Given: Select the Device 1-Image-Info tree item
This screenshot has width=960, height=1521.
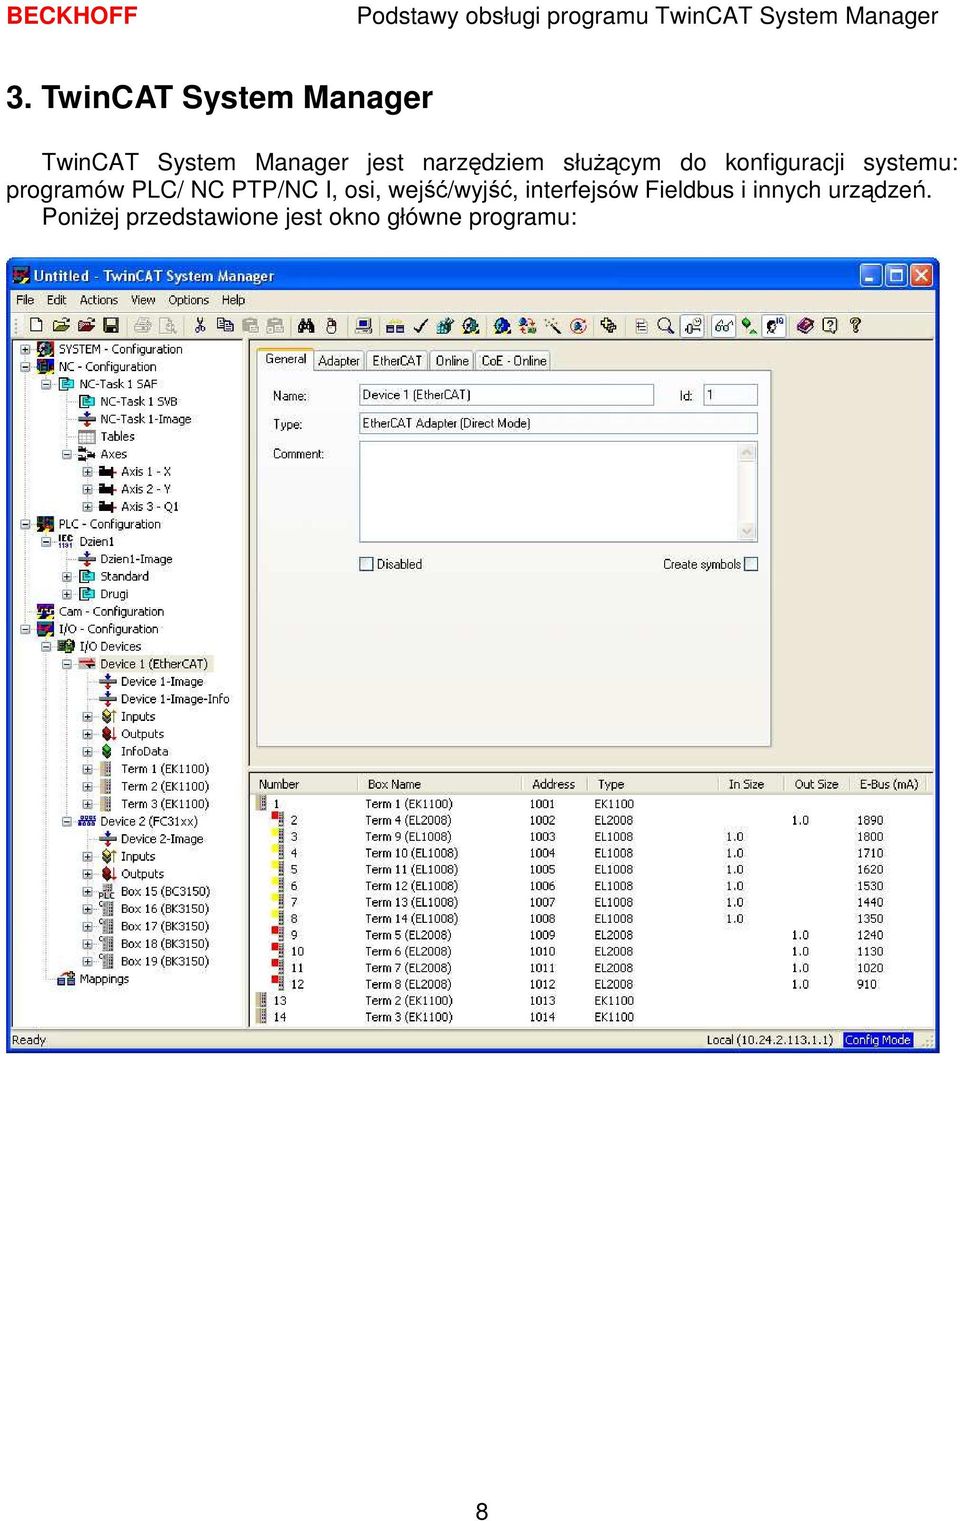Looking at the screenshot, I should [x=175, y=699].
